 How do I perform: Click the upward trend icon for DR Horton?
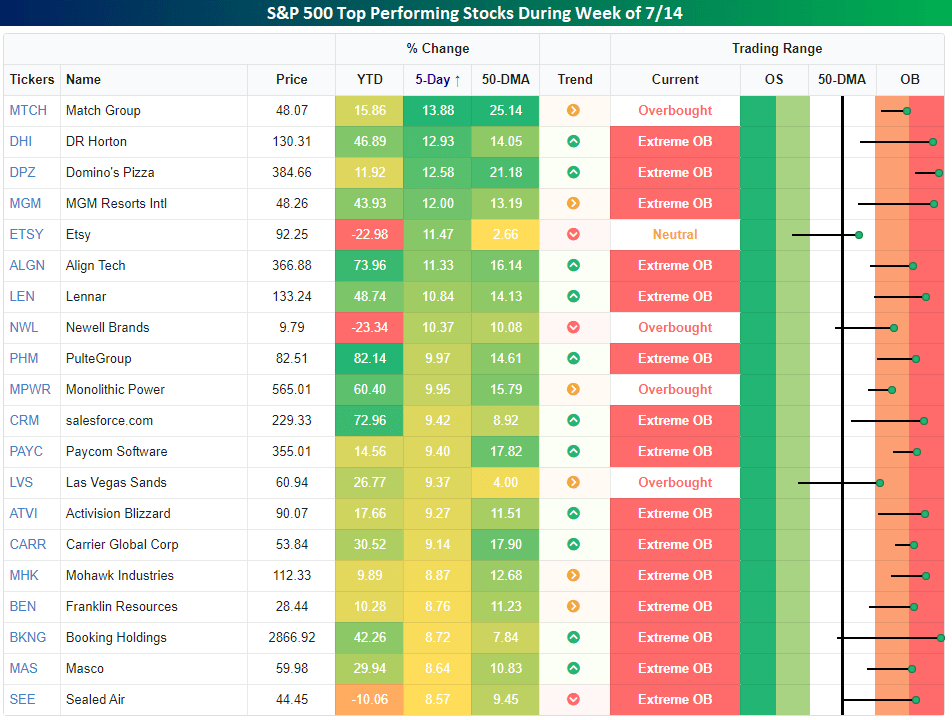[573, 141]
